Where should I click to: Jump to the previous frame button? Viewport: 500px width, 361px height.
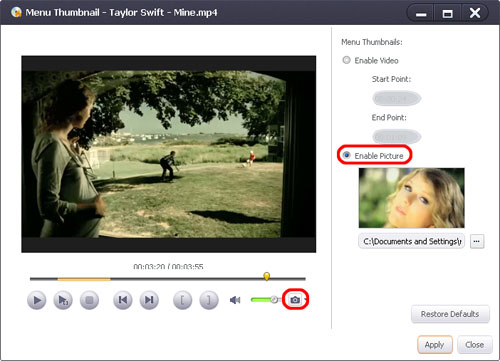tap(123, 300)
